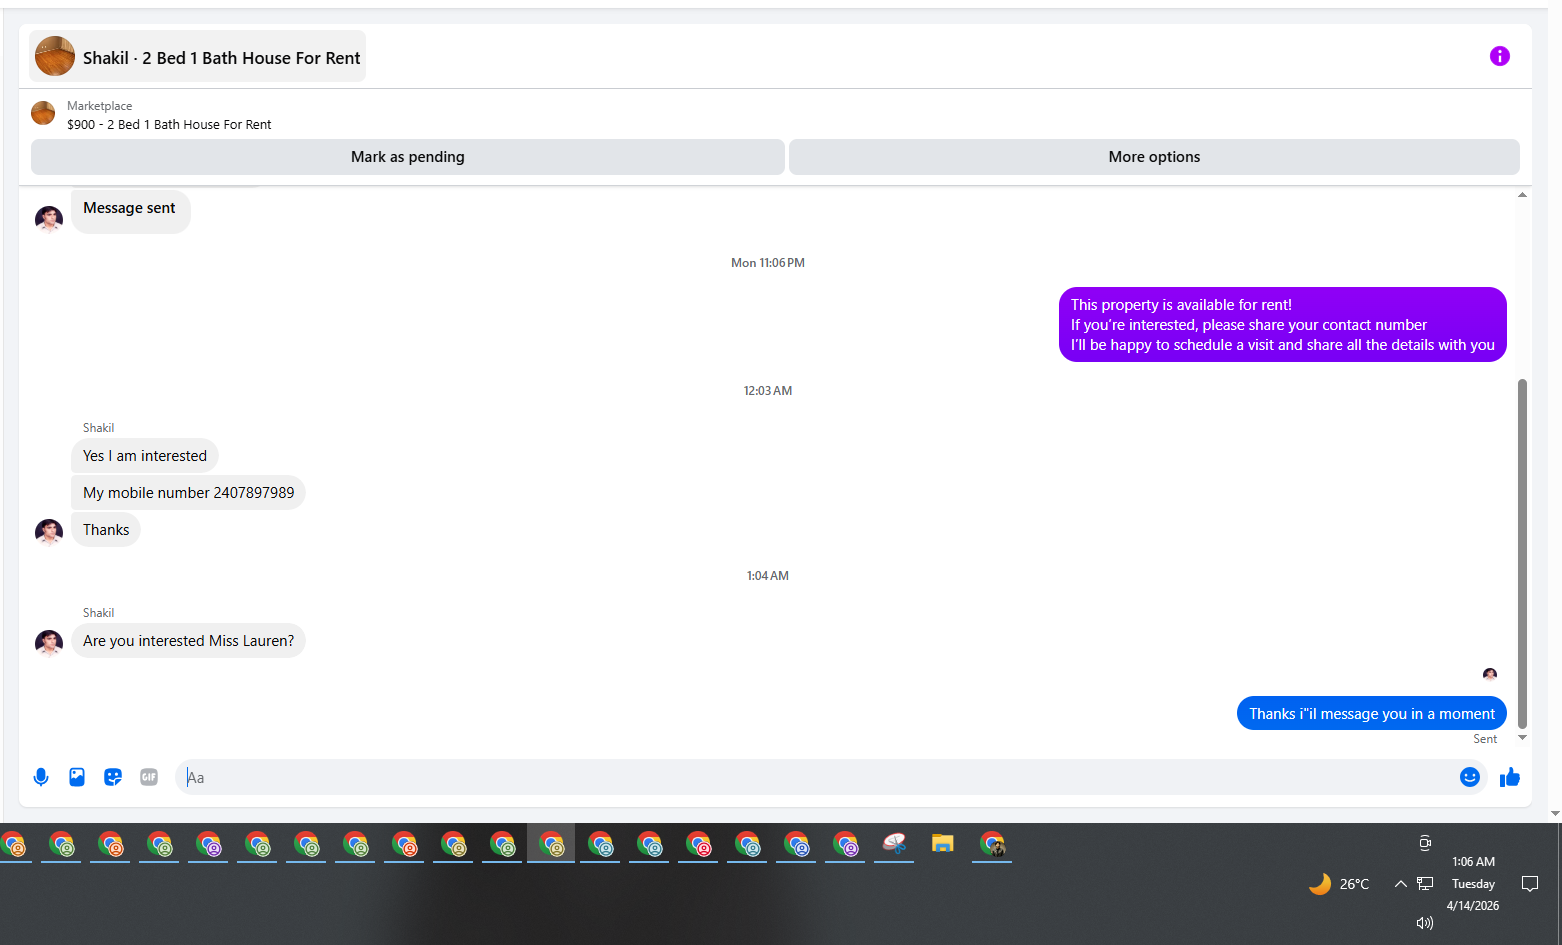
Task: Open the emoji picker in message box
Action: pos(1469,777)
